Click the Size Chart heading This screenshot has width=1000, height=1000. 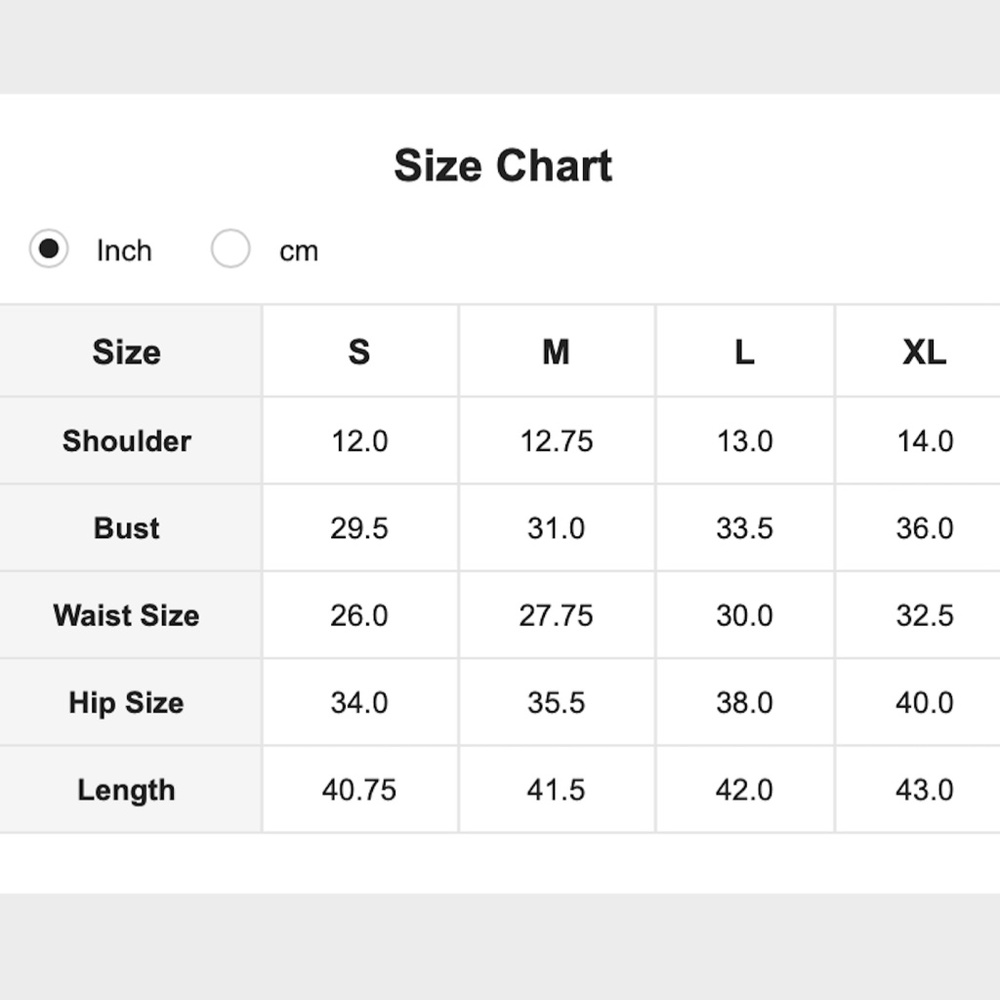coord(503,166)
